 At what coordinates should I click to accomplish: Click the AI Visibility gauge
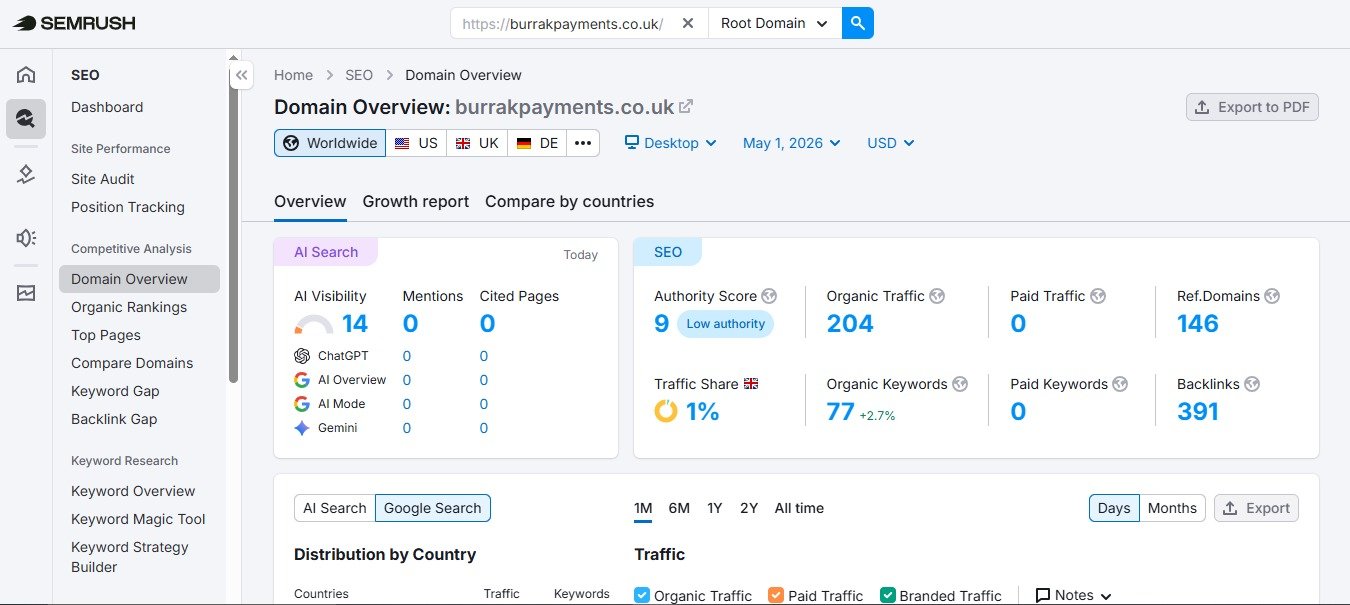(314, 325)
